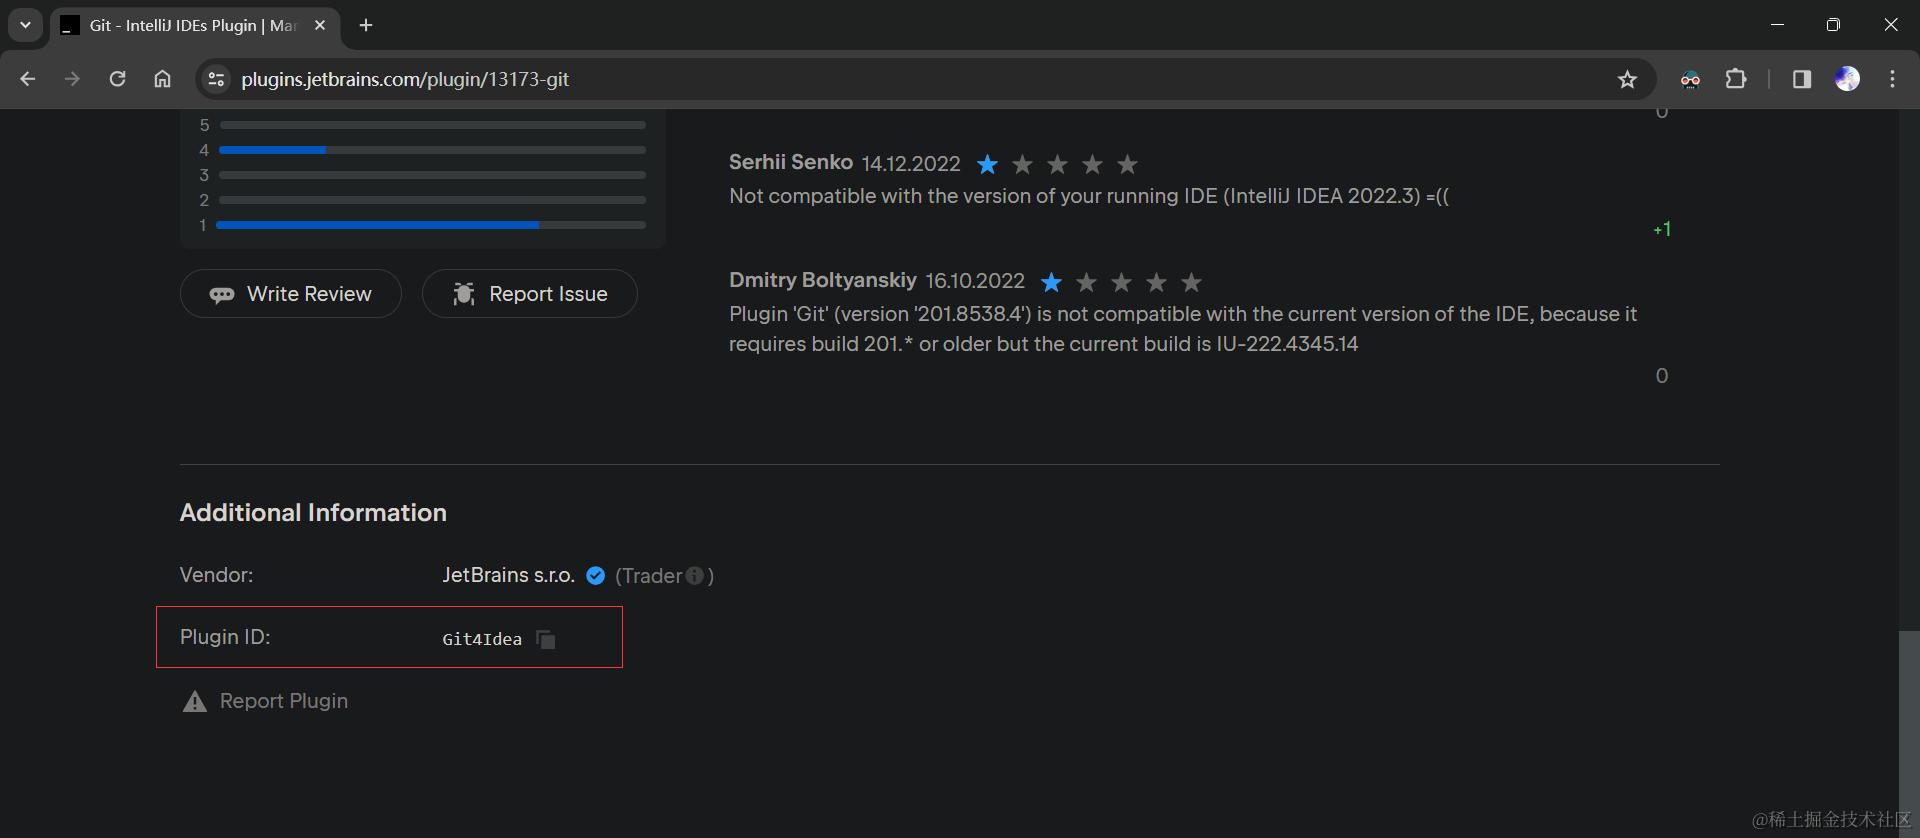1920x838 pixels.
Task: Click the blue star in Serhii Senko's rating
Action: point(987,164)
